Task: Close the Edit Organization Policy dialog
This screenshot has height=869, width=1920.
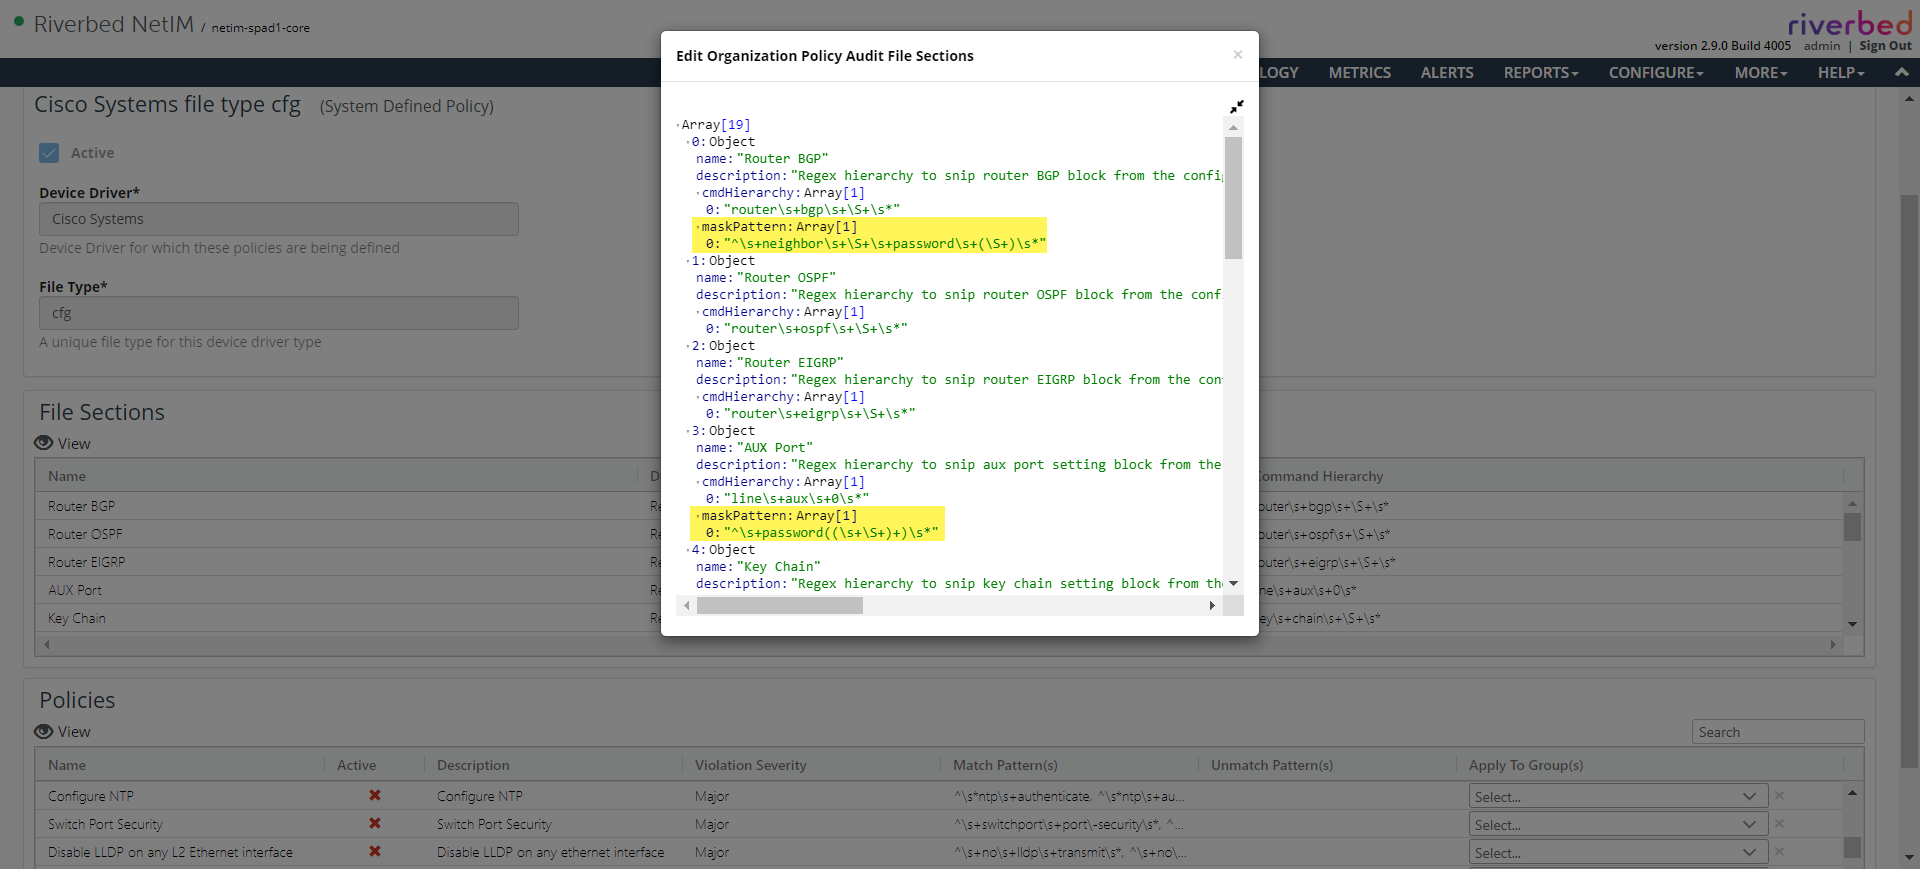Action: (x=1237, y=55)
